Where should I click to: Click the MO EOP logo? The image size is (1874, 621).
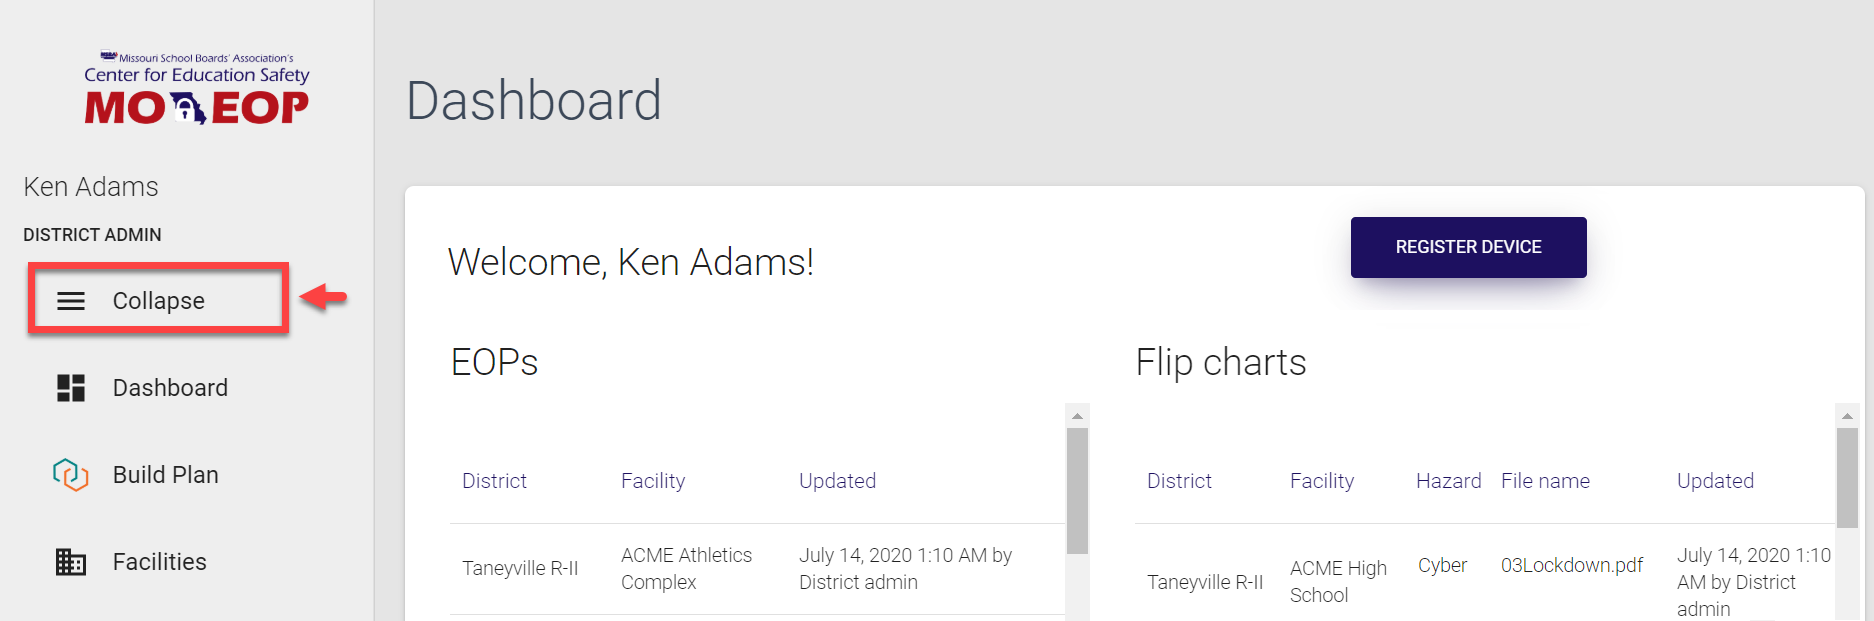197,90
